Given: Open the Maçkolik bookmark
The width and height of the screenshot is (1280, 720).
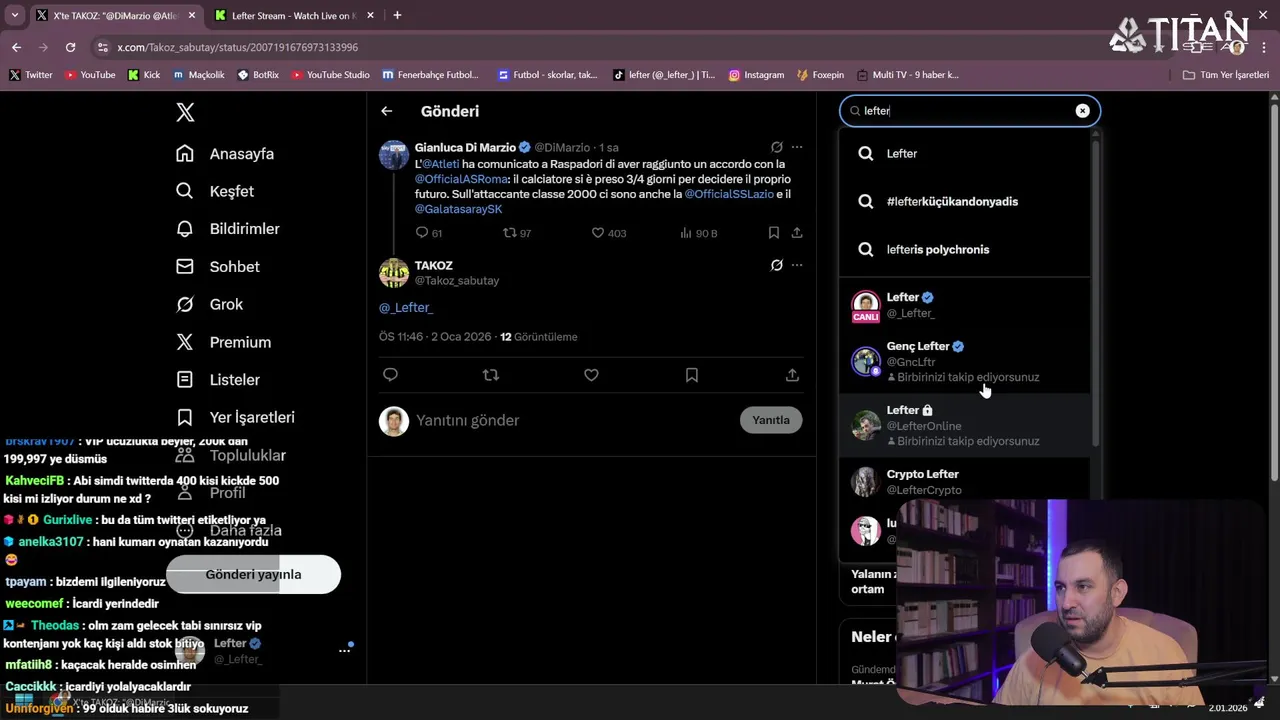Looking at the screenshot, I should coord(199,75).
